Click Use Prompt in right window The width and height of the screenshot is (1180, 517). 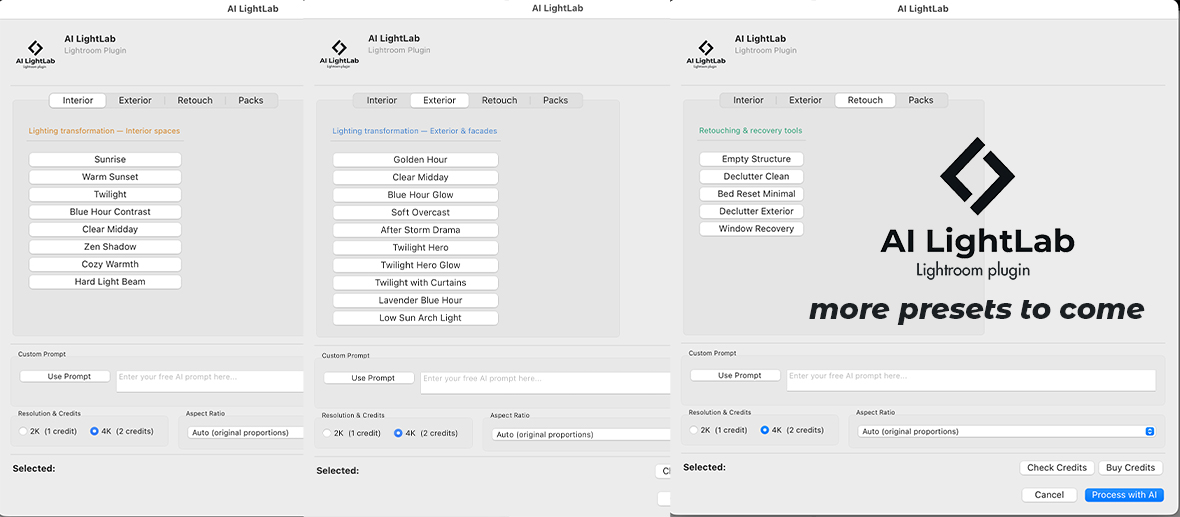(x=736, y=375)
